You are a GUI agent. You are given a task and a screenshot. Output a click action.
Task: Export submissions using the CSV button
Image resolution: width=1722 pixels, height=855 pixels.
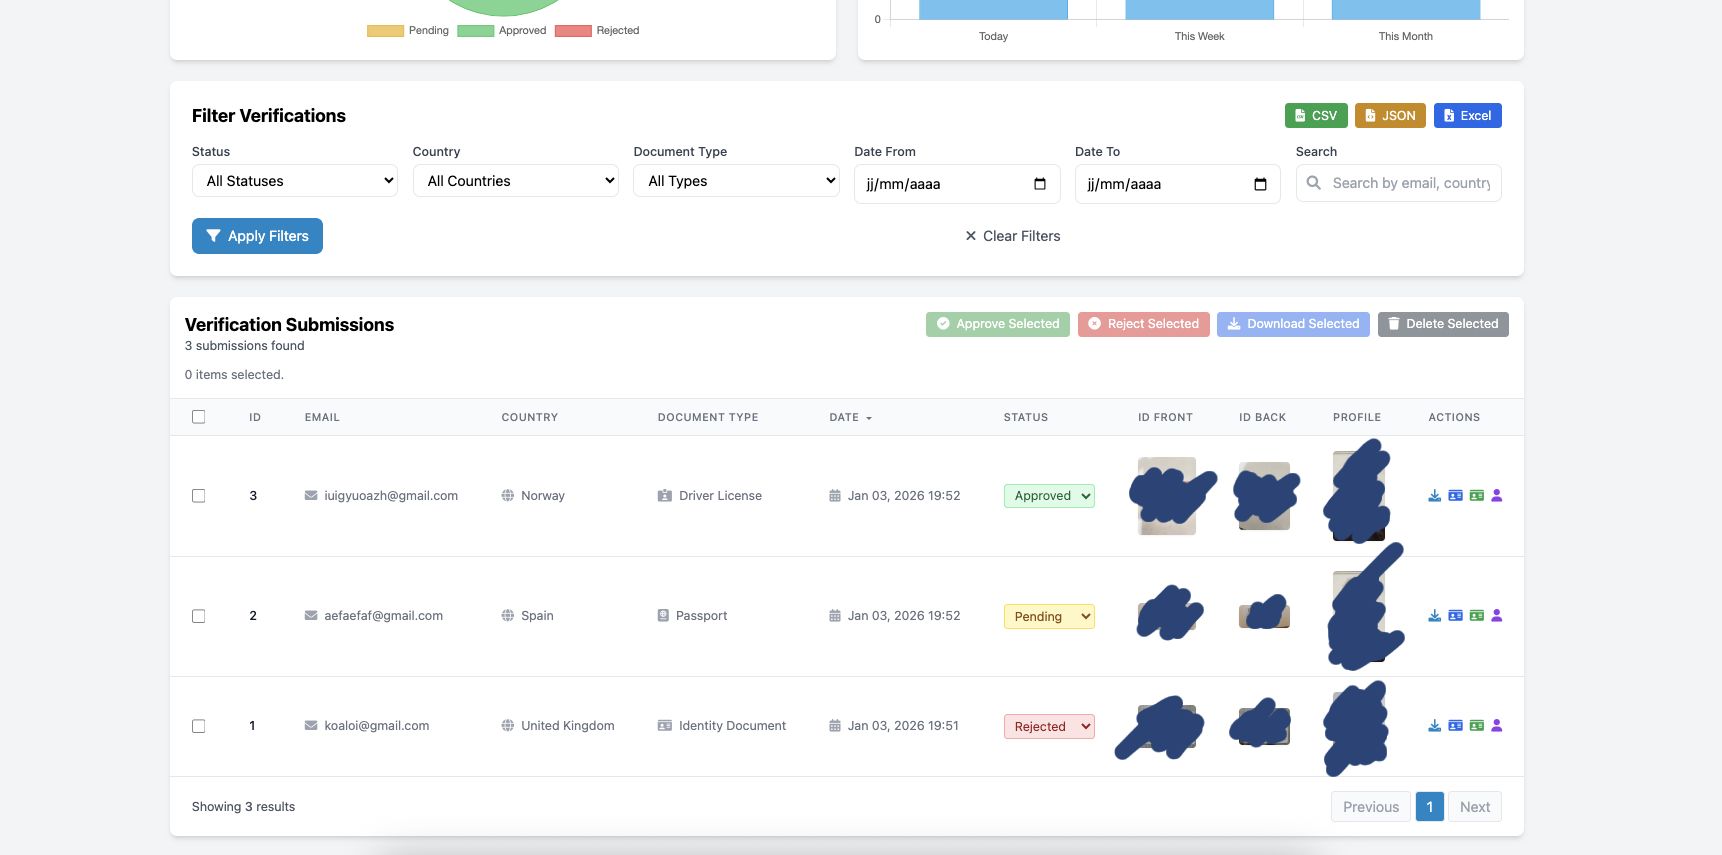tap(1316, 116)
